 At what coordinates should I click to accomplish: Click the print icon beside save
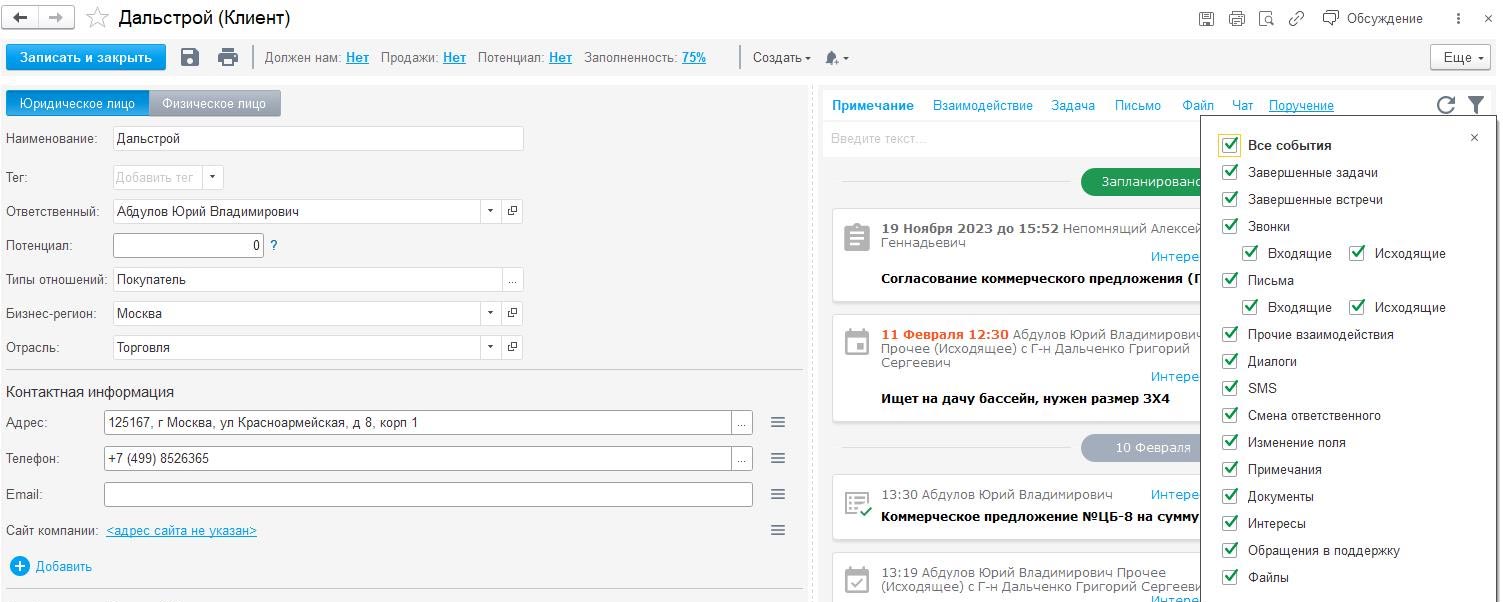point(228,58)
